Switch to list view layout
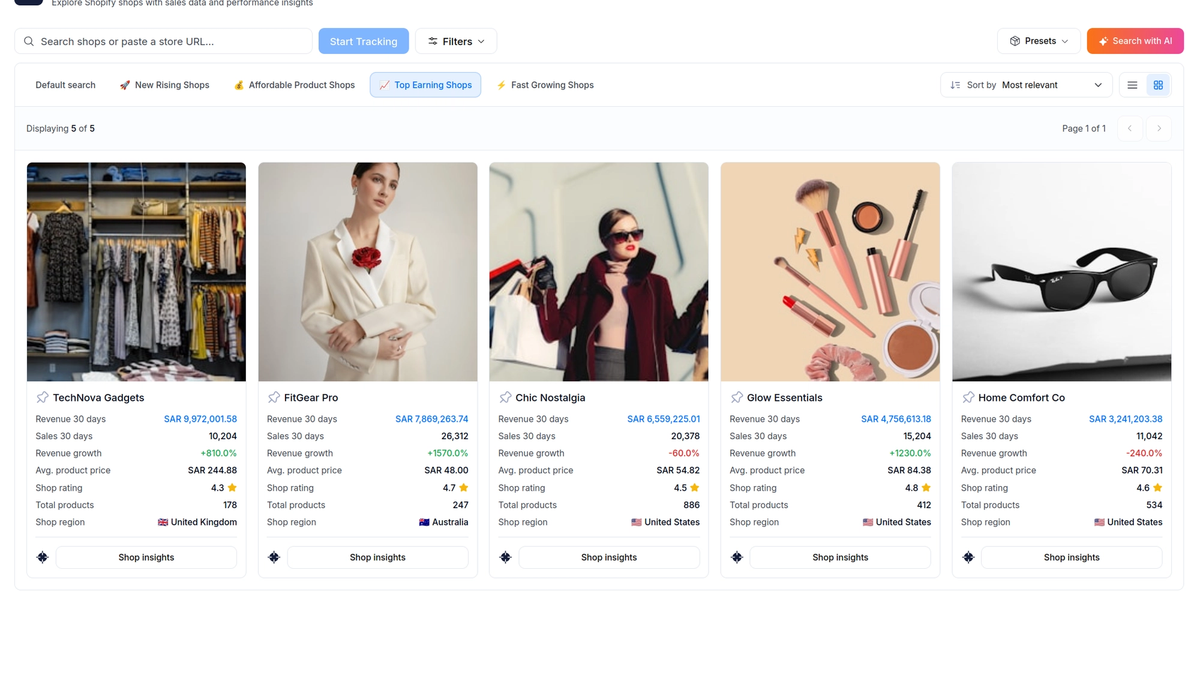Viewport: 1200px width, 675px height. click(x=1132, y=85)
